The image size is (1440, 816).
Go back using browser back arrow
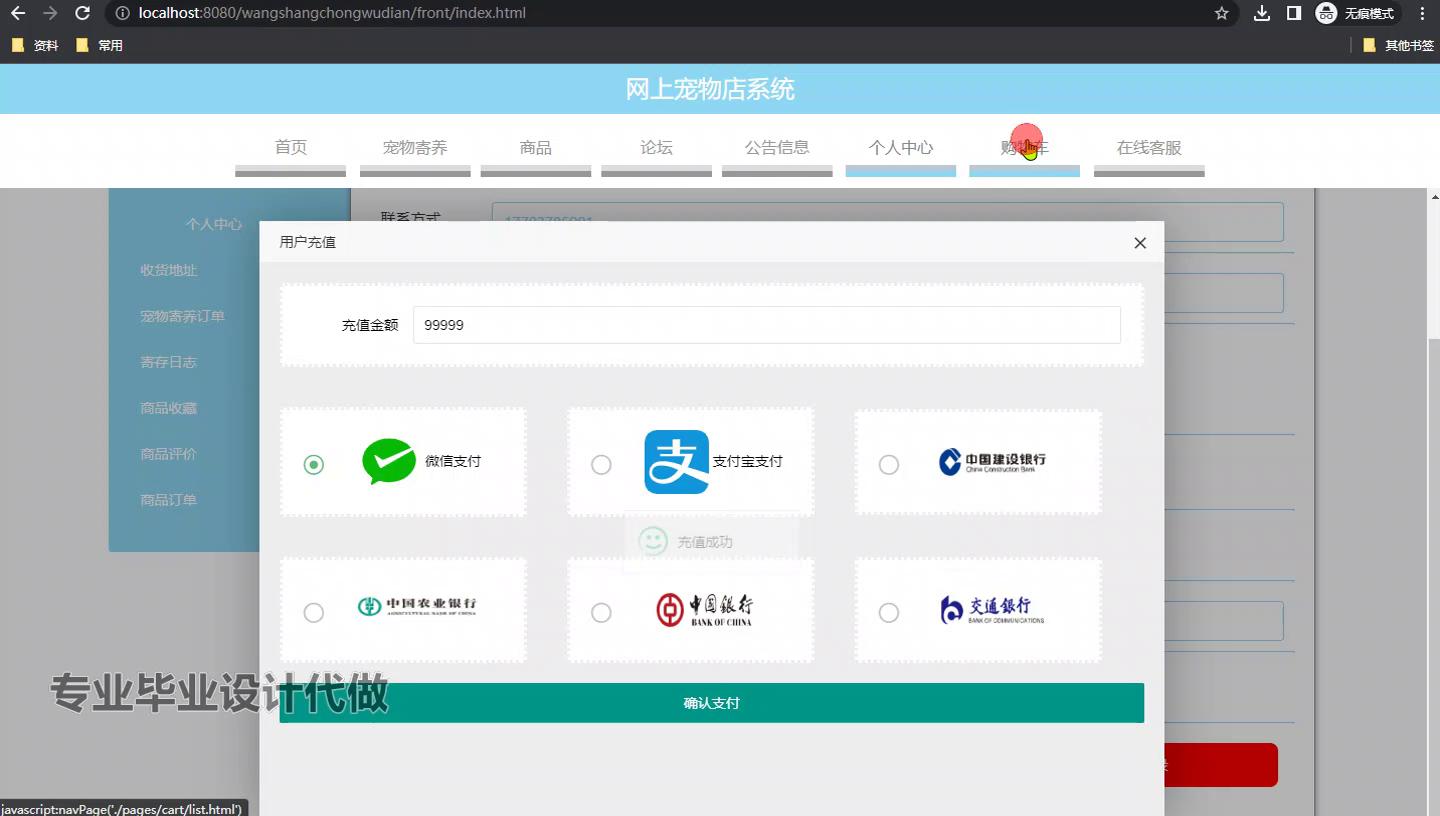17,13
